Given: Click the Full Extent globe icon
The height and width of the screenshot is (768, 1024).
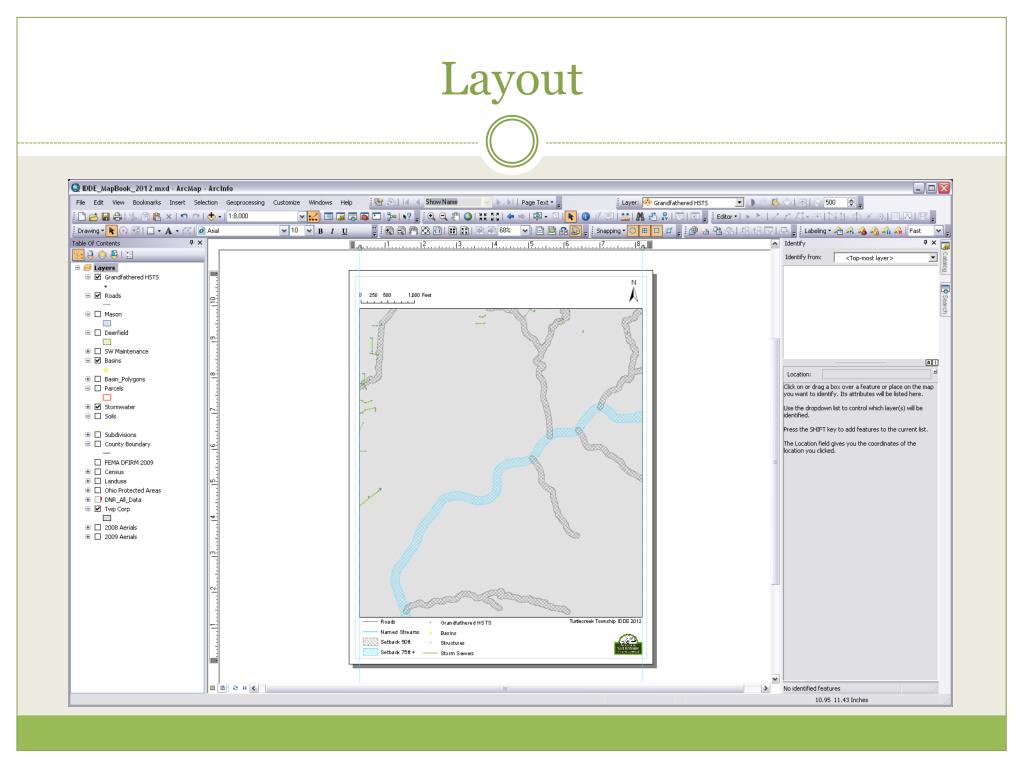Looking at the screenshot, I should point(468,217).
